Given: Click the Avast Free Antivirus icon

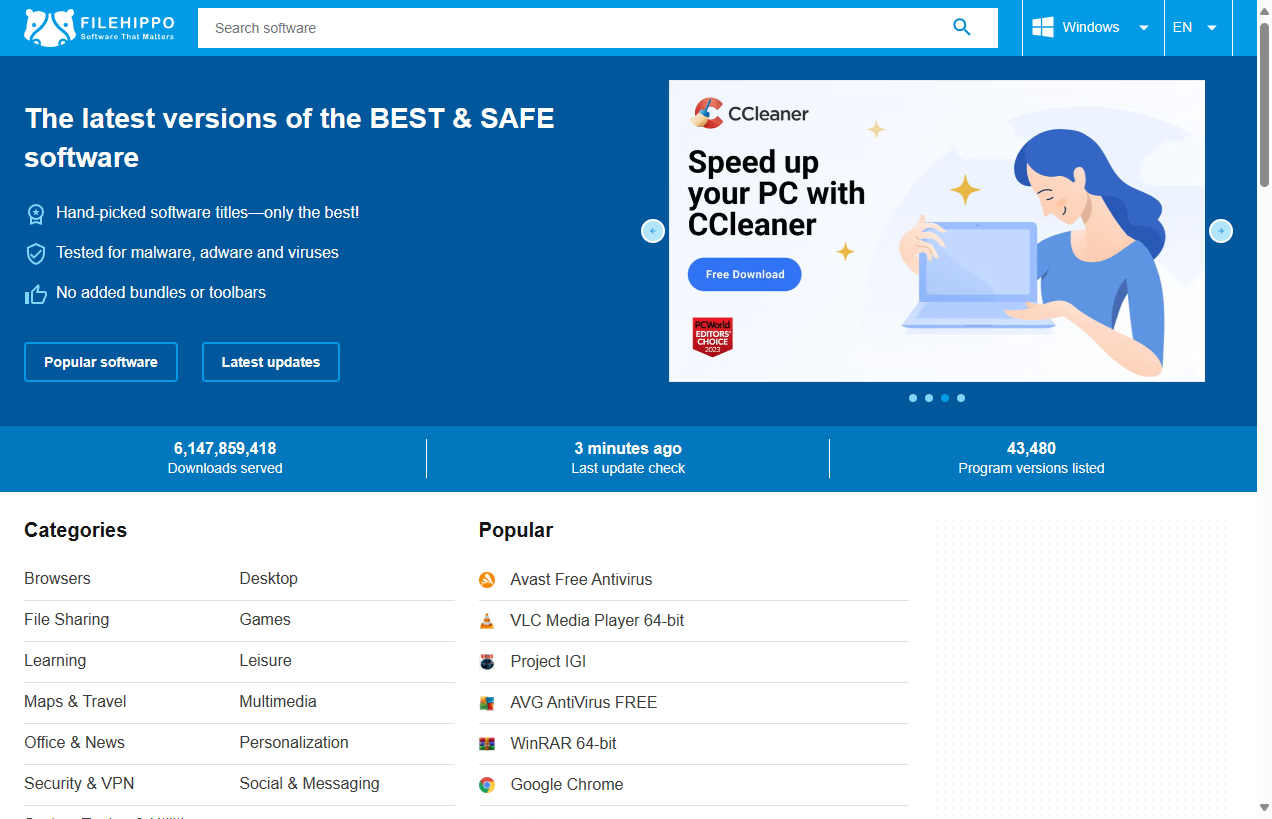Looking at the screenshot, I should click(487, 580).
